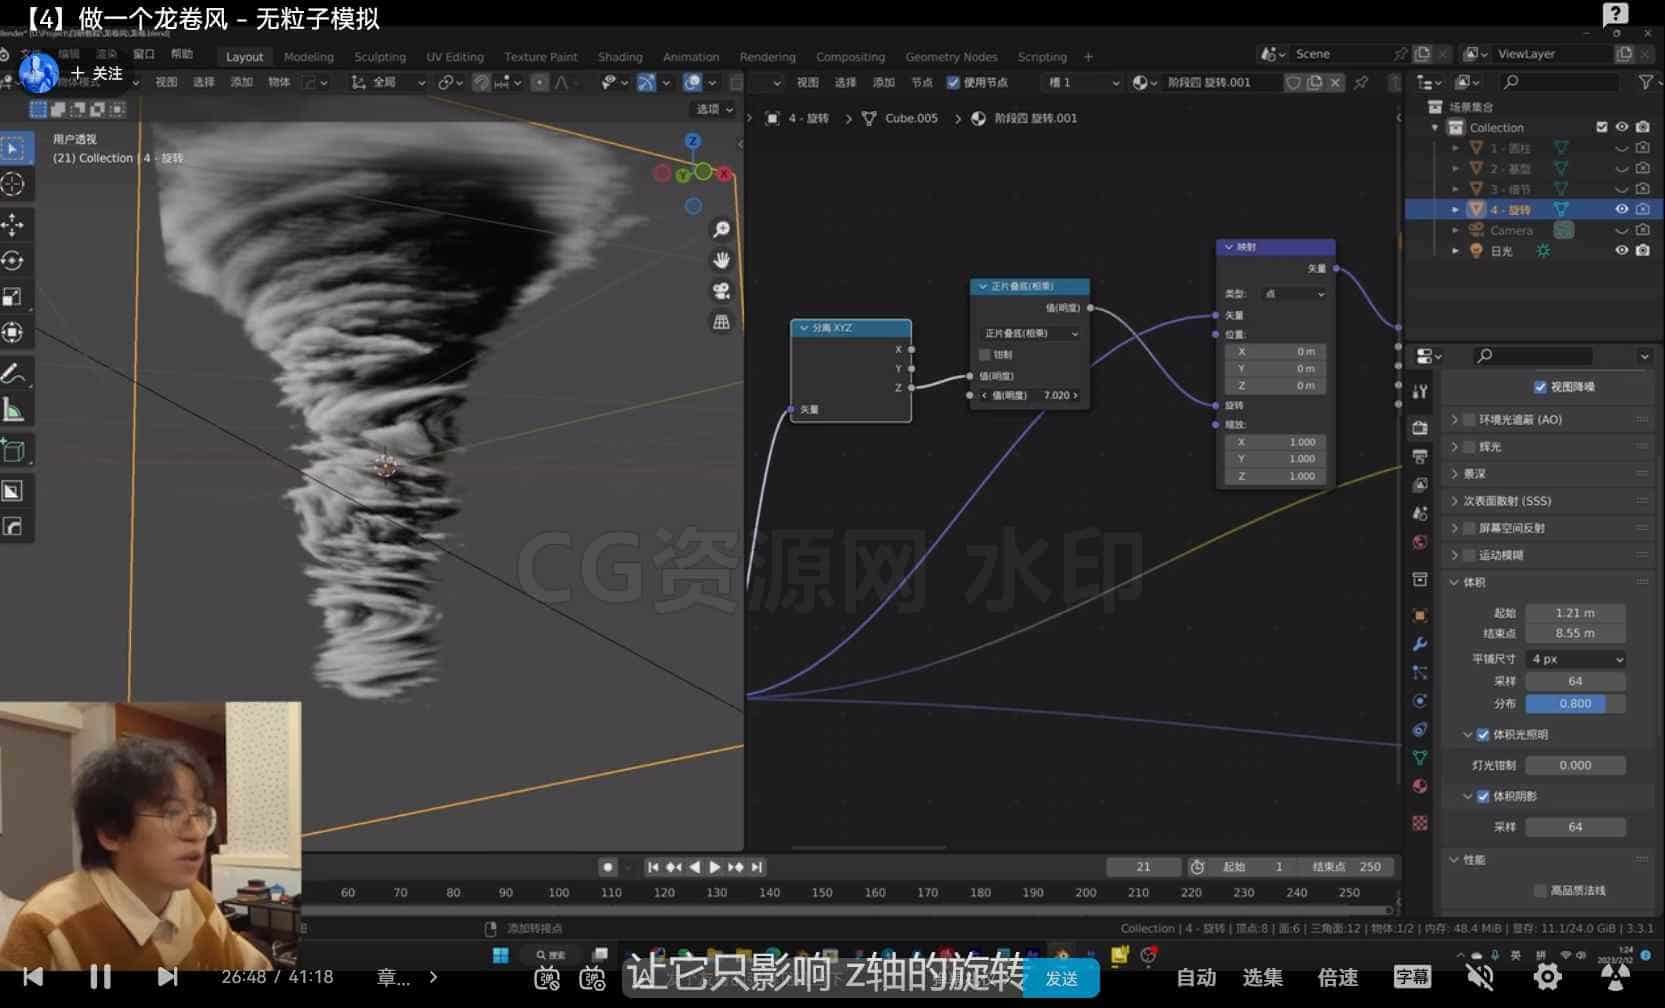The height and width of the screenshot is (1008, 1665).
Task: Expand 次表面散射 (SSS) panel
Action: 1455,501
